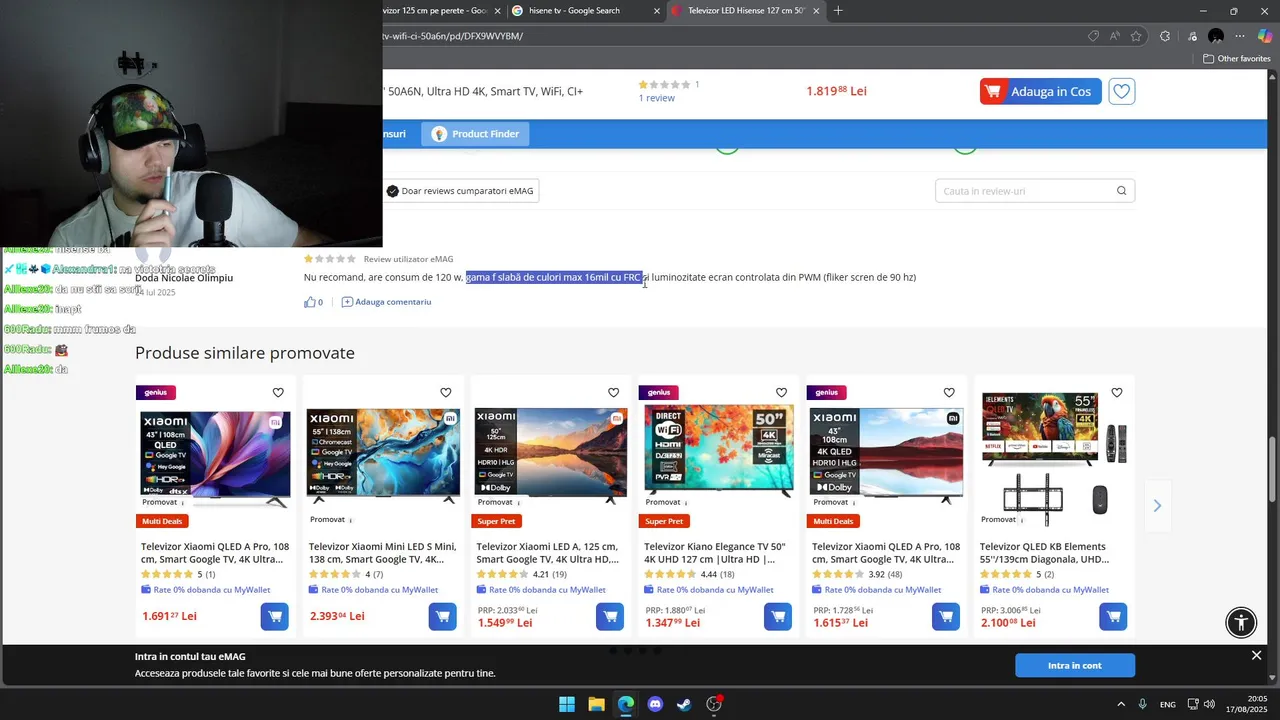This screenshot has width=1280, height=720.
Task: Click the microphone icon in system tray
Action: click(1143, 704)
